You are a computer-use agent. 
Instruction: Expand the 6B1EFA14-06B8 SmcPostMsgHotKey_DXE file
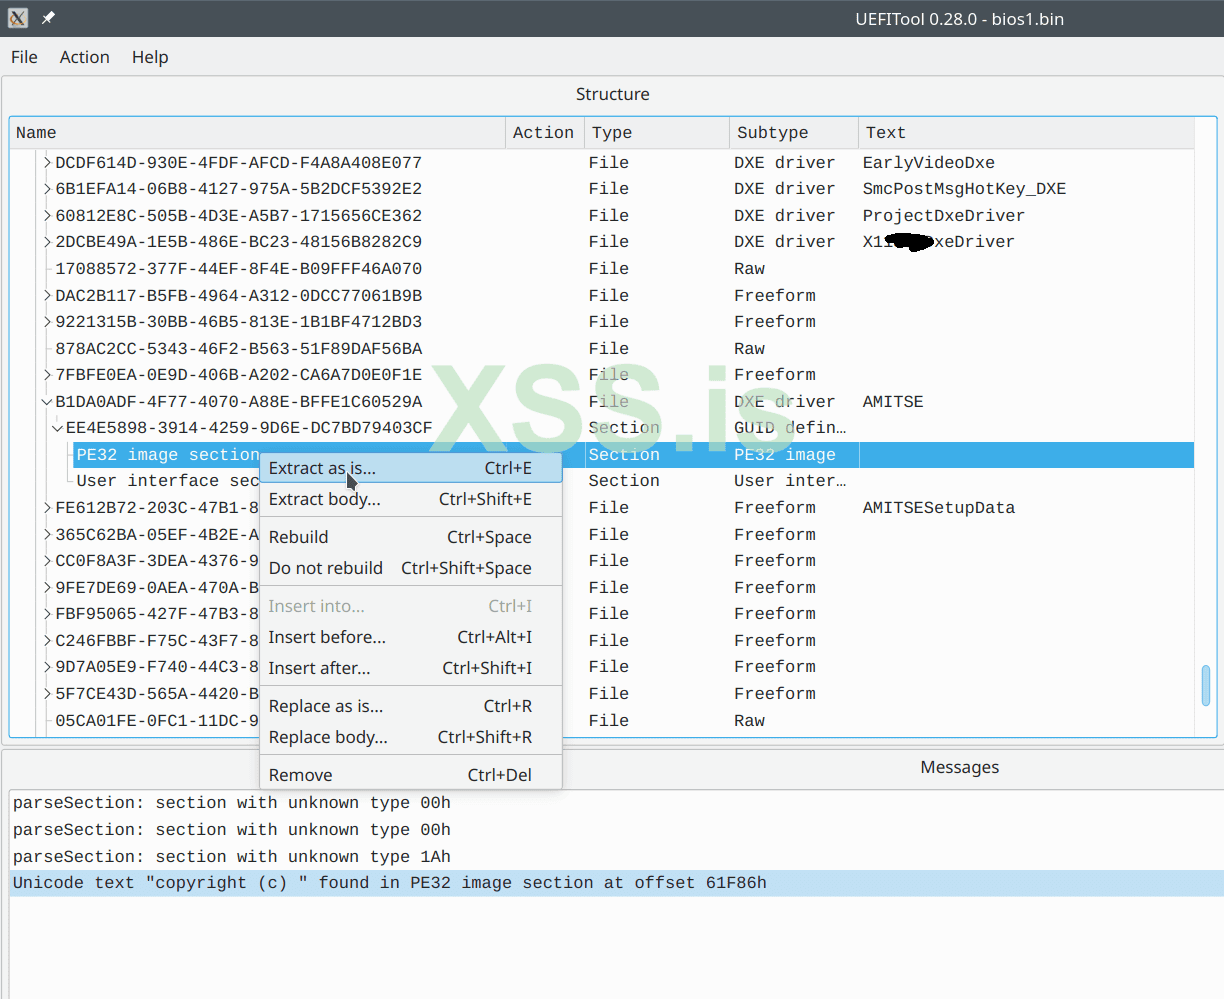click(47, 188)
